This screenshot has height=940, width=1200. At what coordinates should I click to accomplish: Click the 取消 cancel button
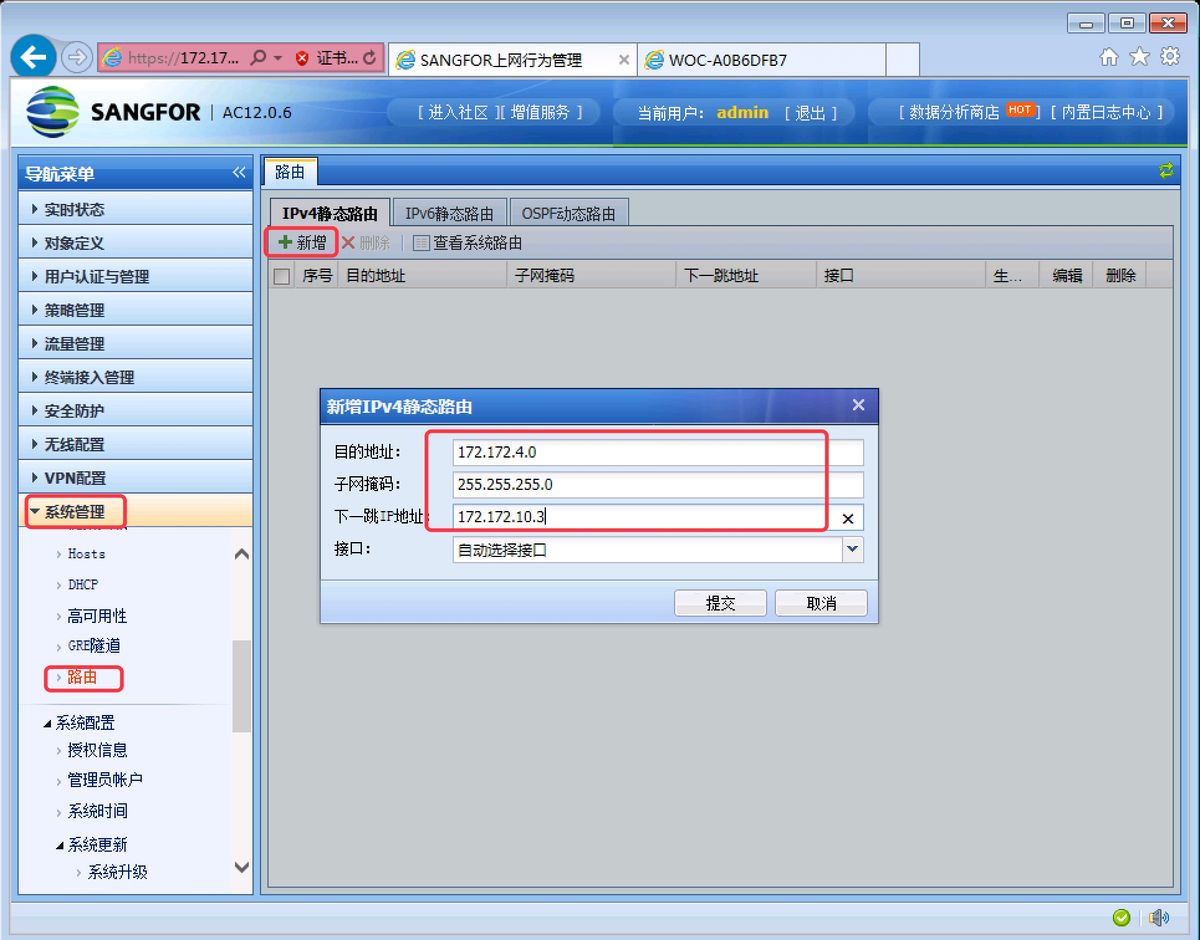tap(821, 603)
